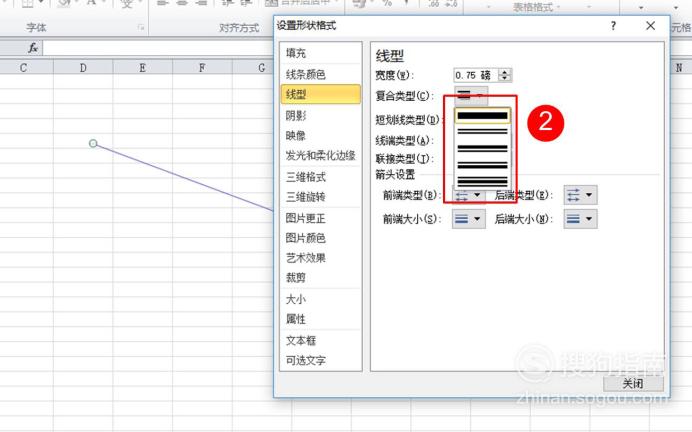This screenshot has height=432, width=692.
Task: Select the 线型 category
Action: [x=320, y=94]
